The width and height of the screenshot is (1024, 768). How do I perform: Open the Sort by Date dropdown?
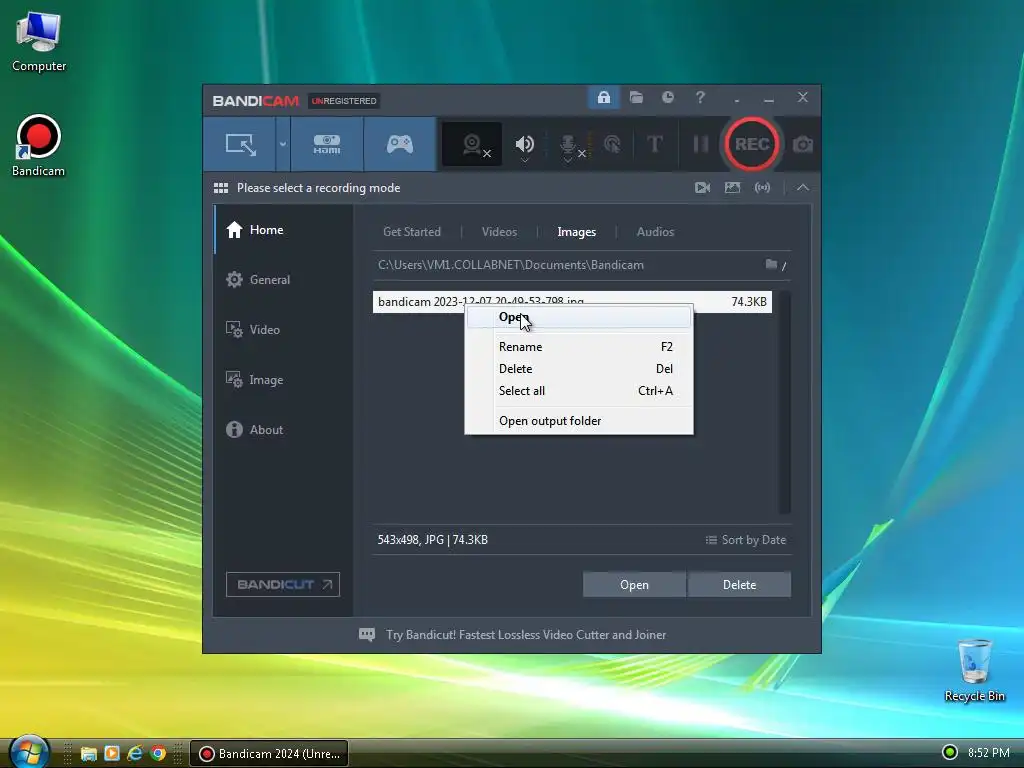(746, 540)
